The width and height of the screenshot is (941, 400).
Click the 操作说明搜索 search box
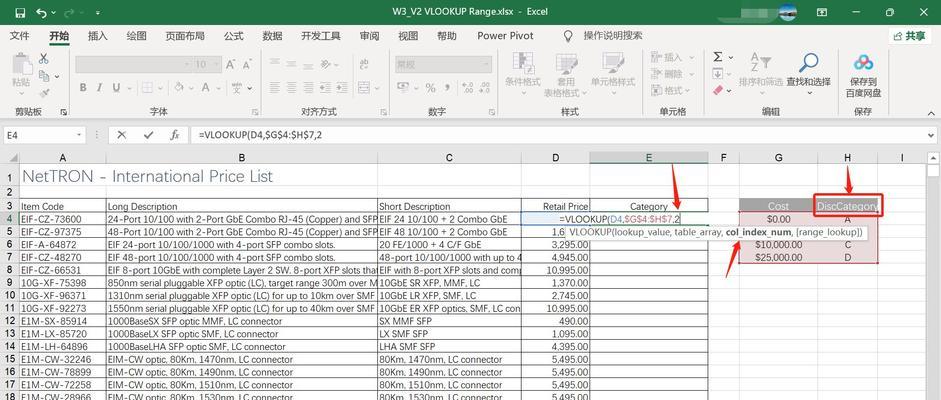click(613, 36)
